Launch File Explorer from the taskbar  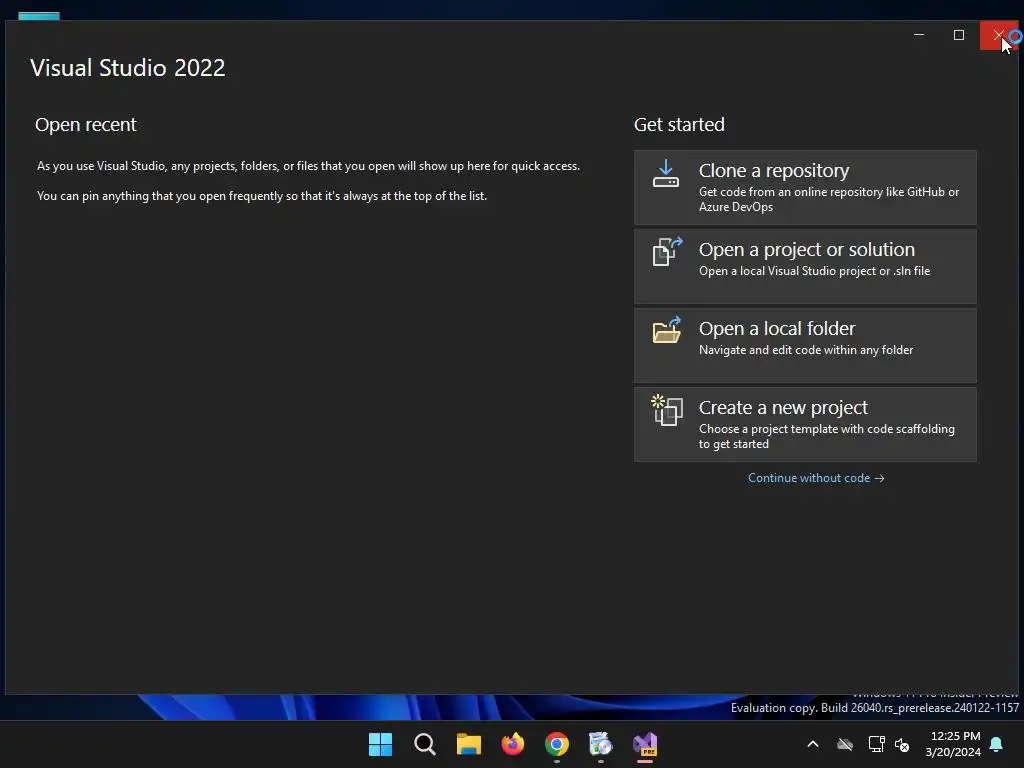click(468, 744)
